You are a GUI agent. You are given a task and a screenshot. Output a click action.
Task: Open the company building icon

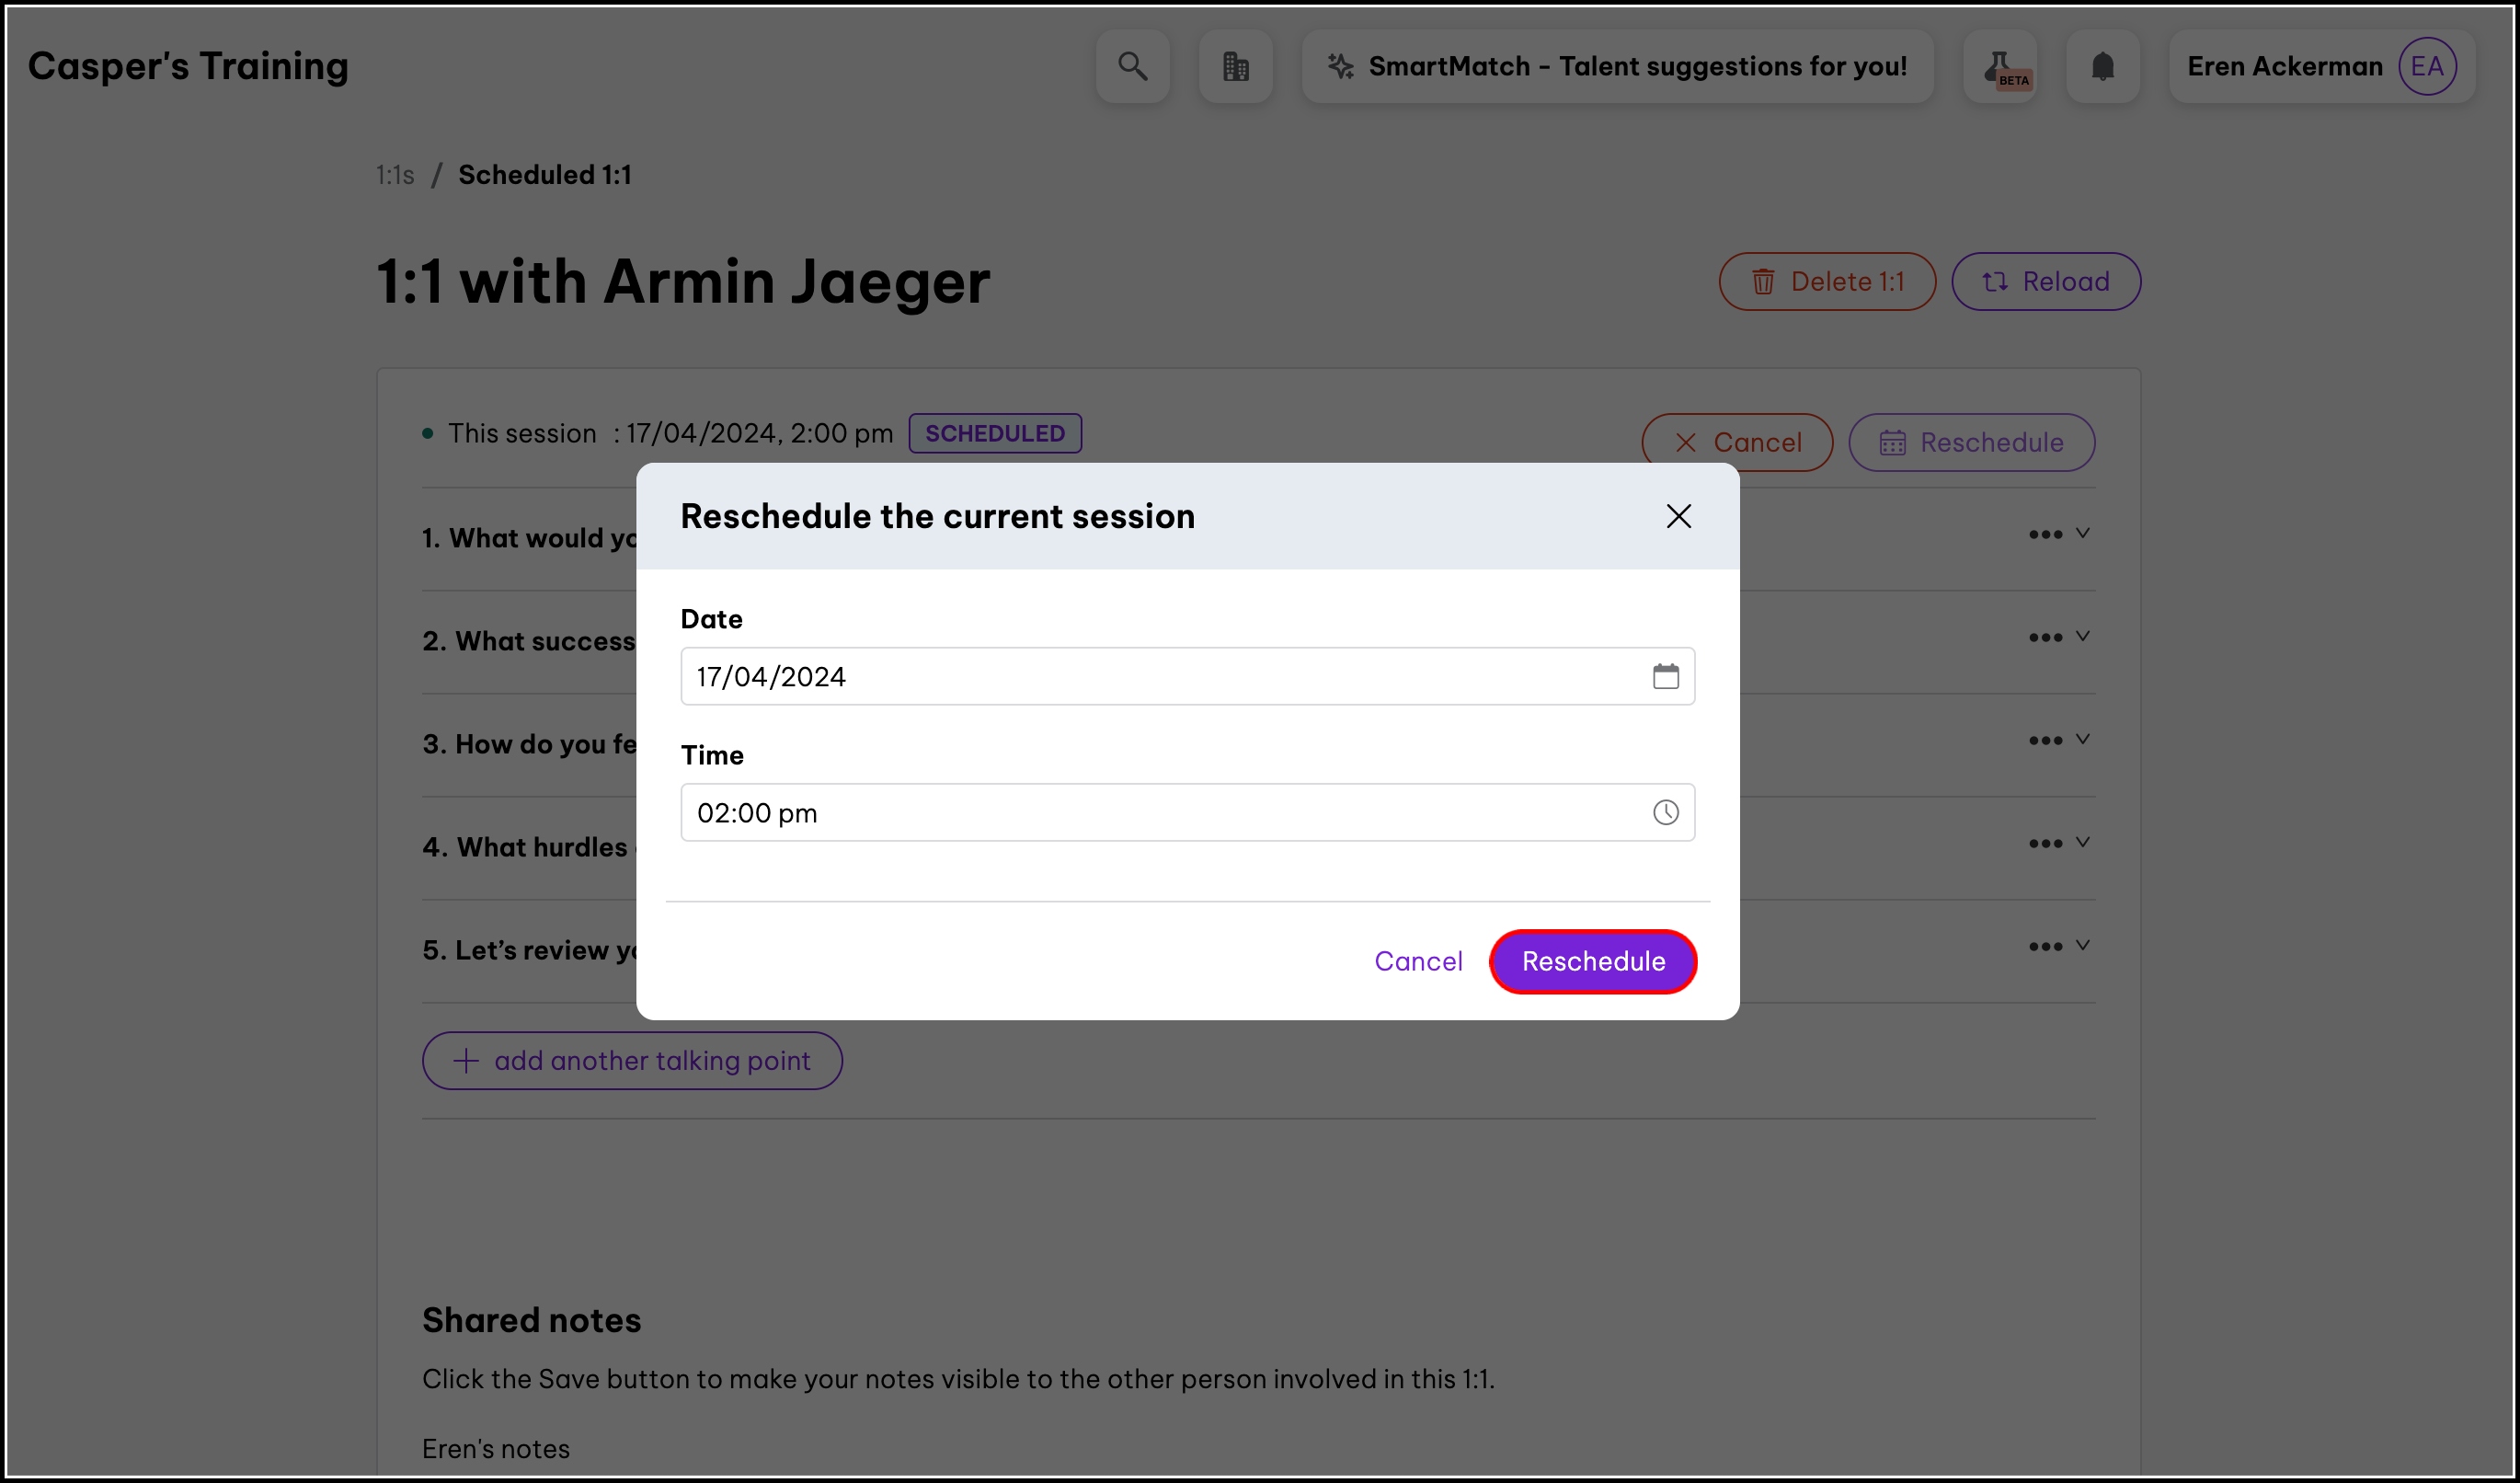point(1236,66)
